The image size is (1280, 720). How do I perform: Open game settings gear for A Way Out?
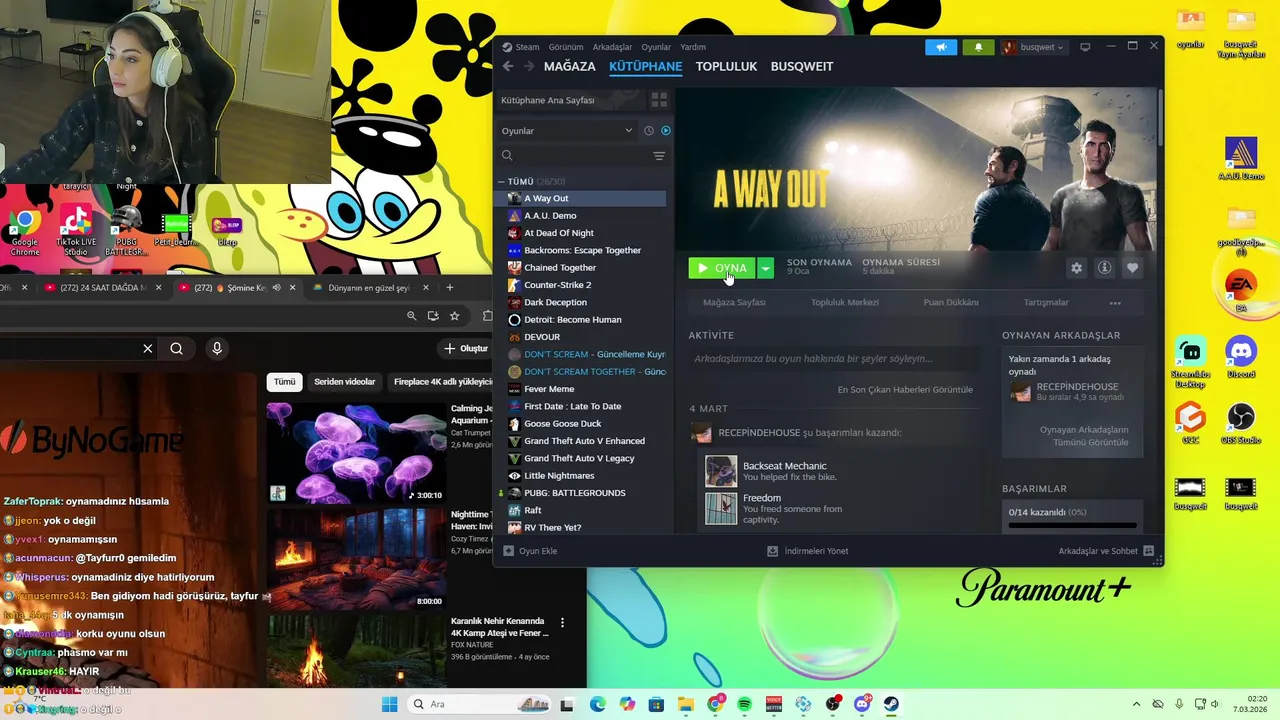tap(1076, 268)
